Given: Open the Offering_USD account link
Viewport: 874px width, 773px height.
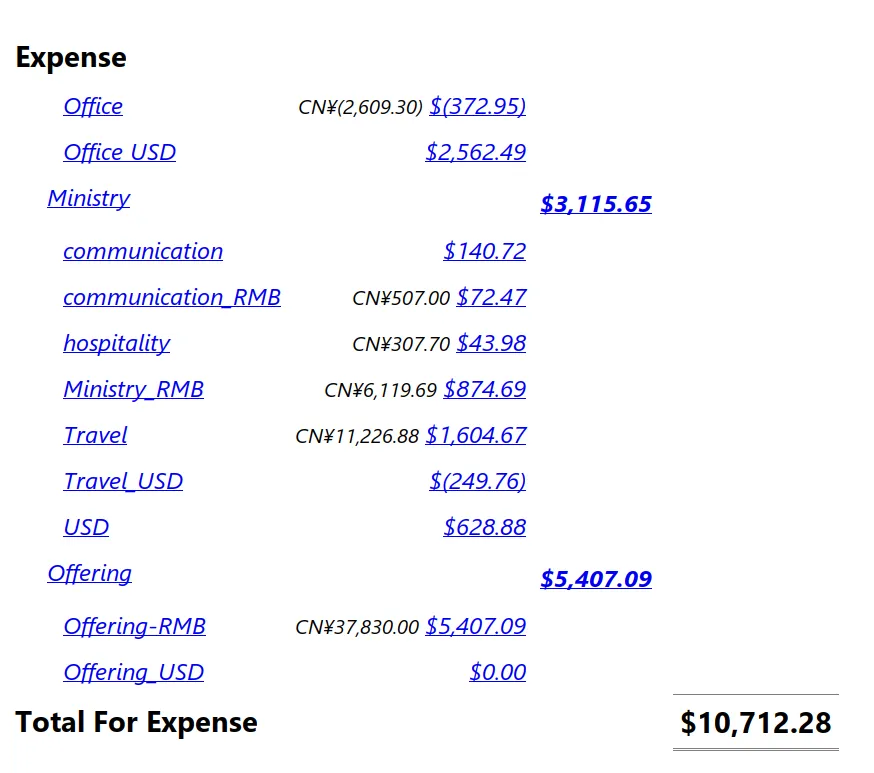Looking at the screenshot, I should [133, 672].
